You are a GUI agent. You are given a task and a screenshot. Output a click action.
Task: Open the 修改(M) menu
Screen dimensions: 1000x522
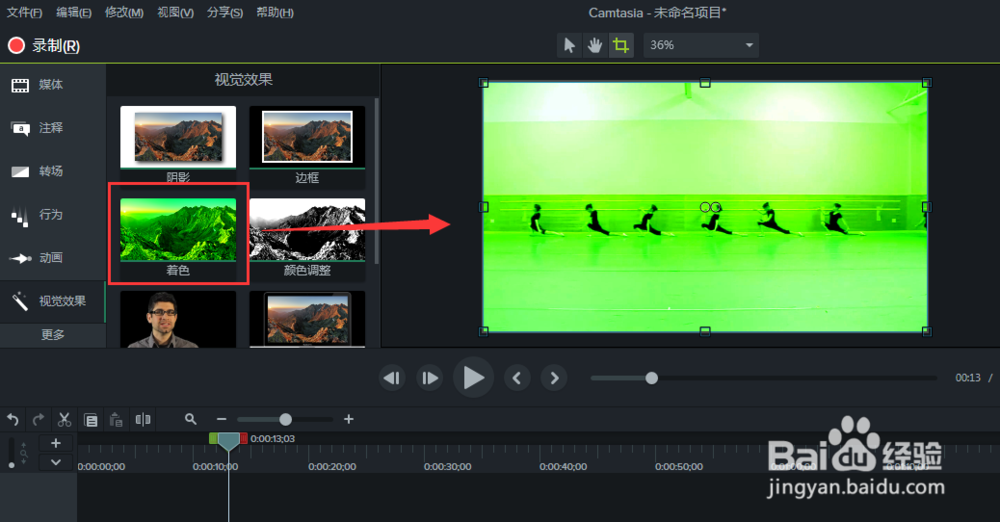tap(124, 12)
